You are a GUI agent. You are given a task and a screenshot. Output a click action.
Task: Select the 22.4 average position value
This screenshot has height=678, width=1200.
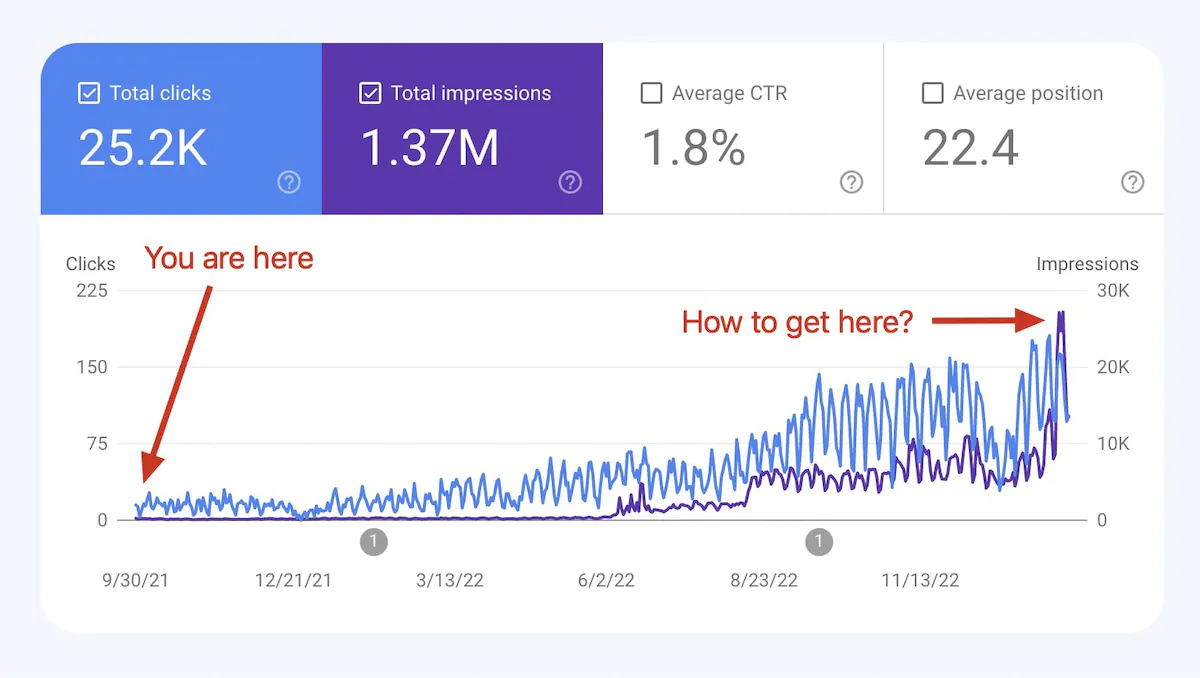click(x=970, y=148)
